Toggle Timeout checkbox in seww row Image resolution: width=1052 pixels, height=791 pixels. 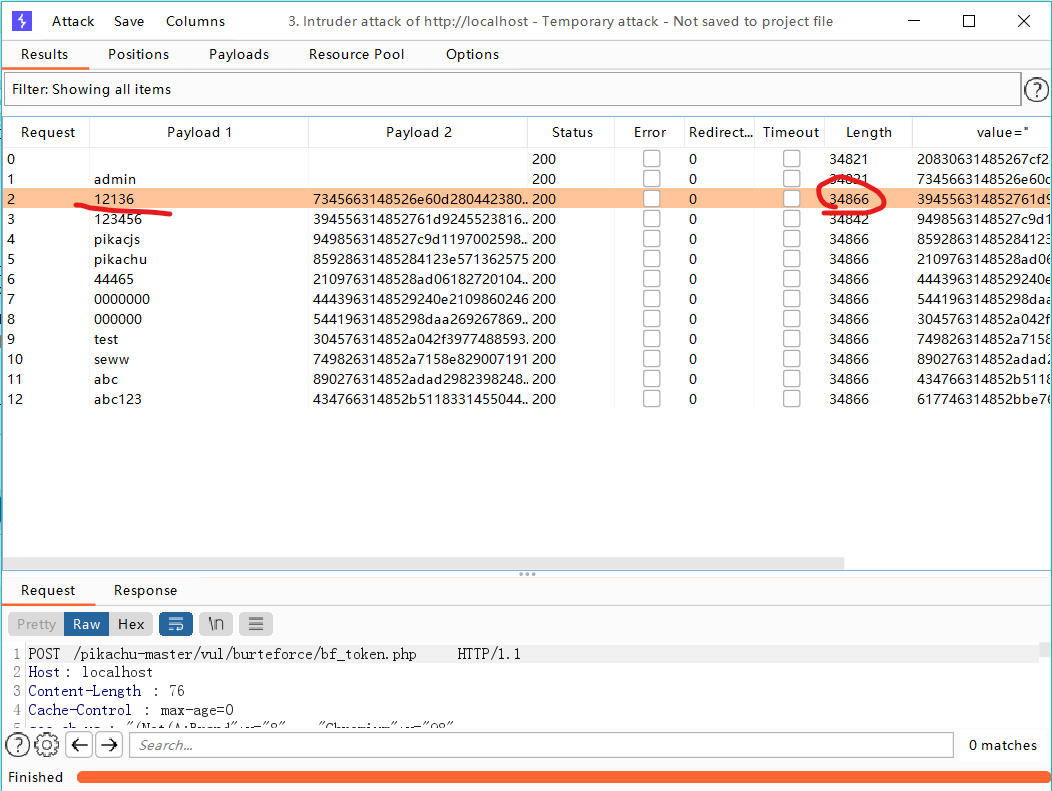point(792,359)
